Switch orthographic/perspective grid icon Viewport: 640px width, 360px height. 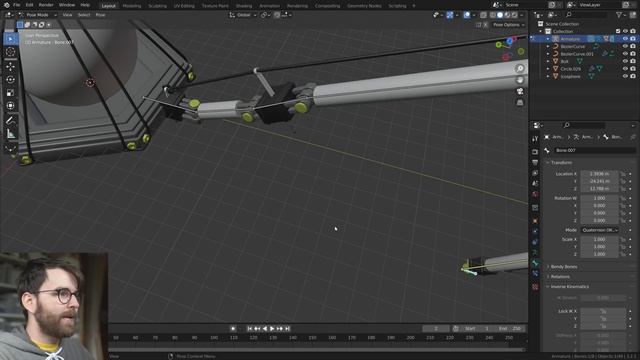point(520,103)
